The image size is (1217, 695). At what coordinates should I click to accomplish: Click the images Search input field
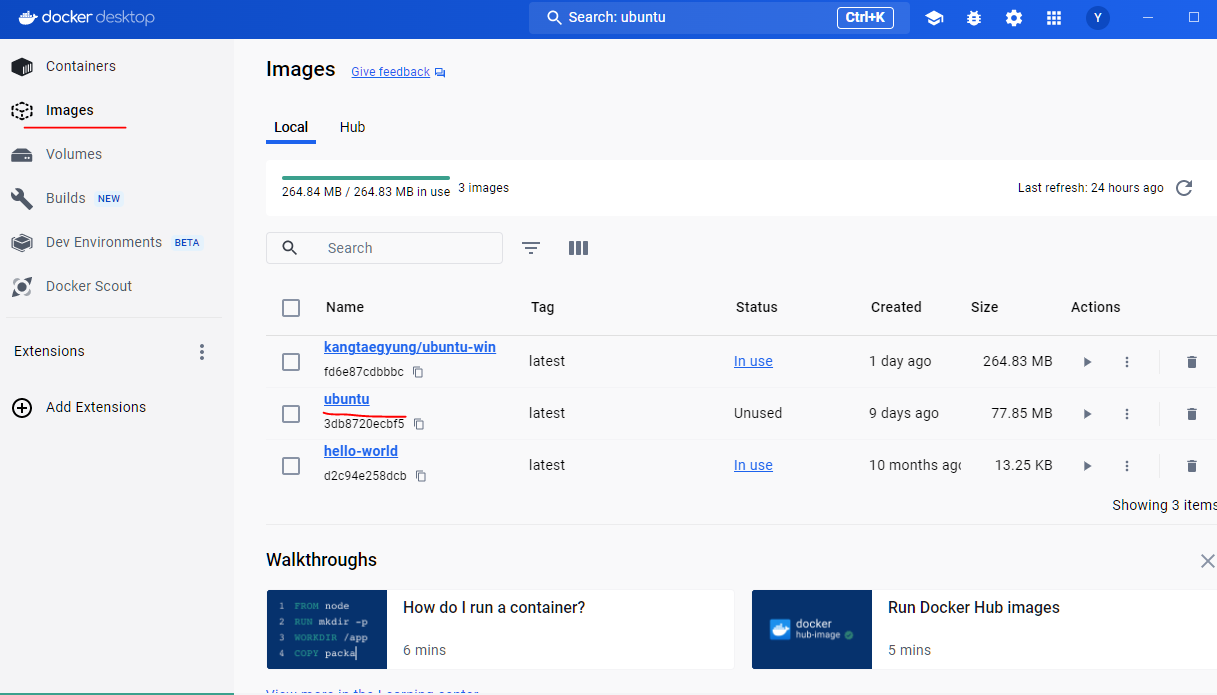click(x=384, y=248)
